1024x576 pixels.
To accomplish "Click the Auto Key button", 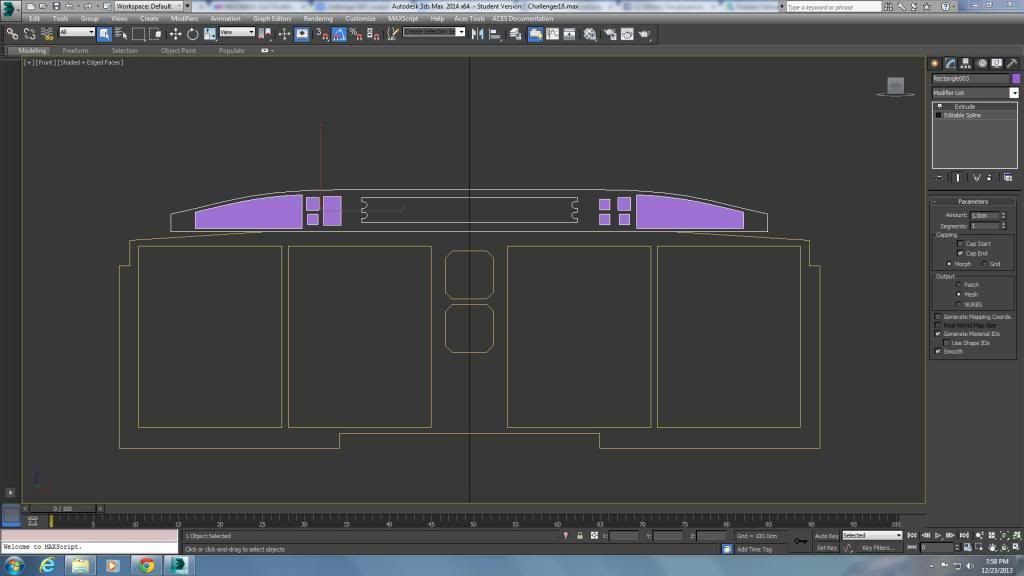I will (826, 536).
